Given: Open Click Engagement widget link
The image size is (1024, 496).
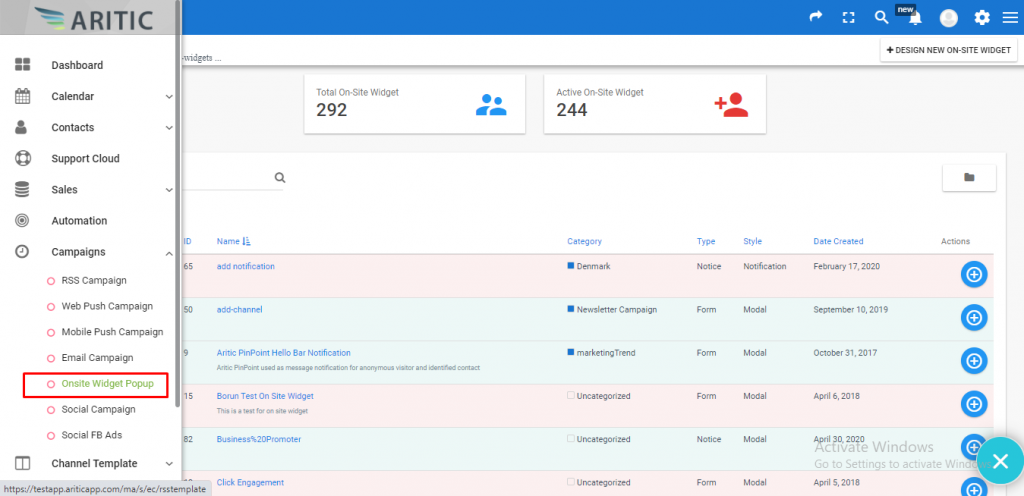Looking at the screenshot, I should [250, 482].
